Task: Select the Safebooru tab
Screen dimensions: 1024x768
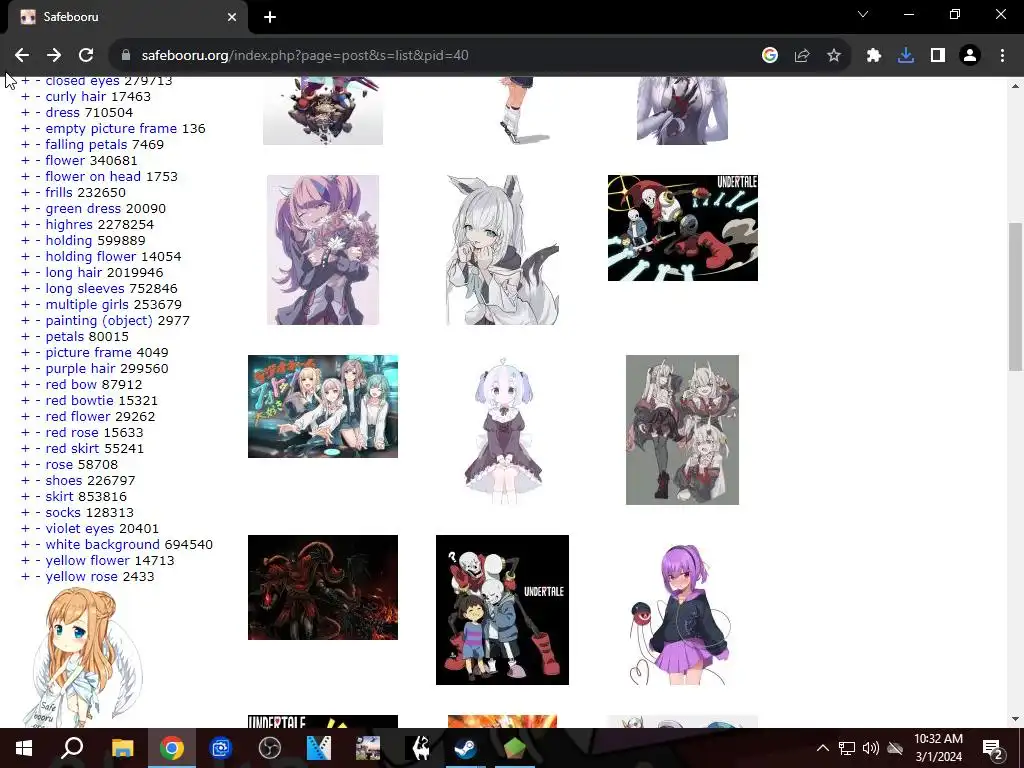Action: pyautogui.click(x=127, y=17)
